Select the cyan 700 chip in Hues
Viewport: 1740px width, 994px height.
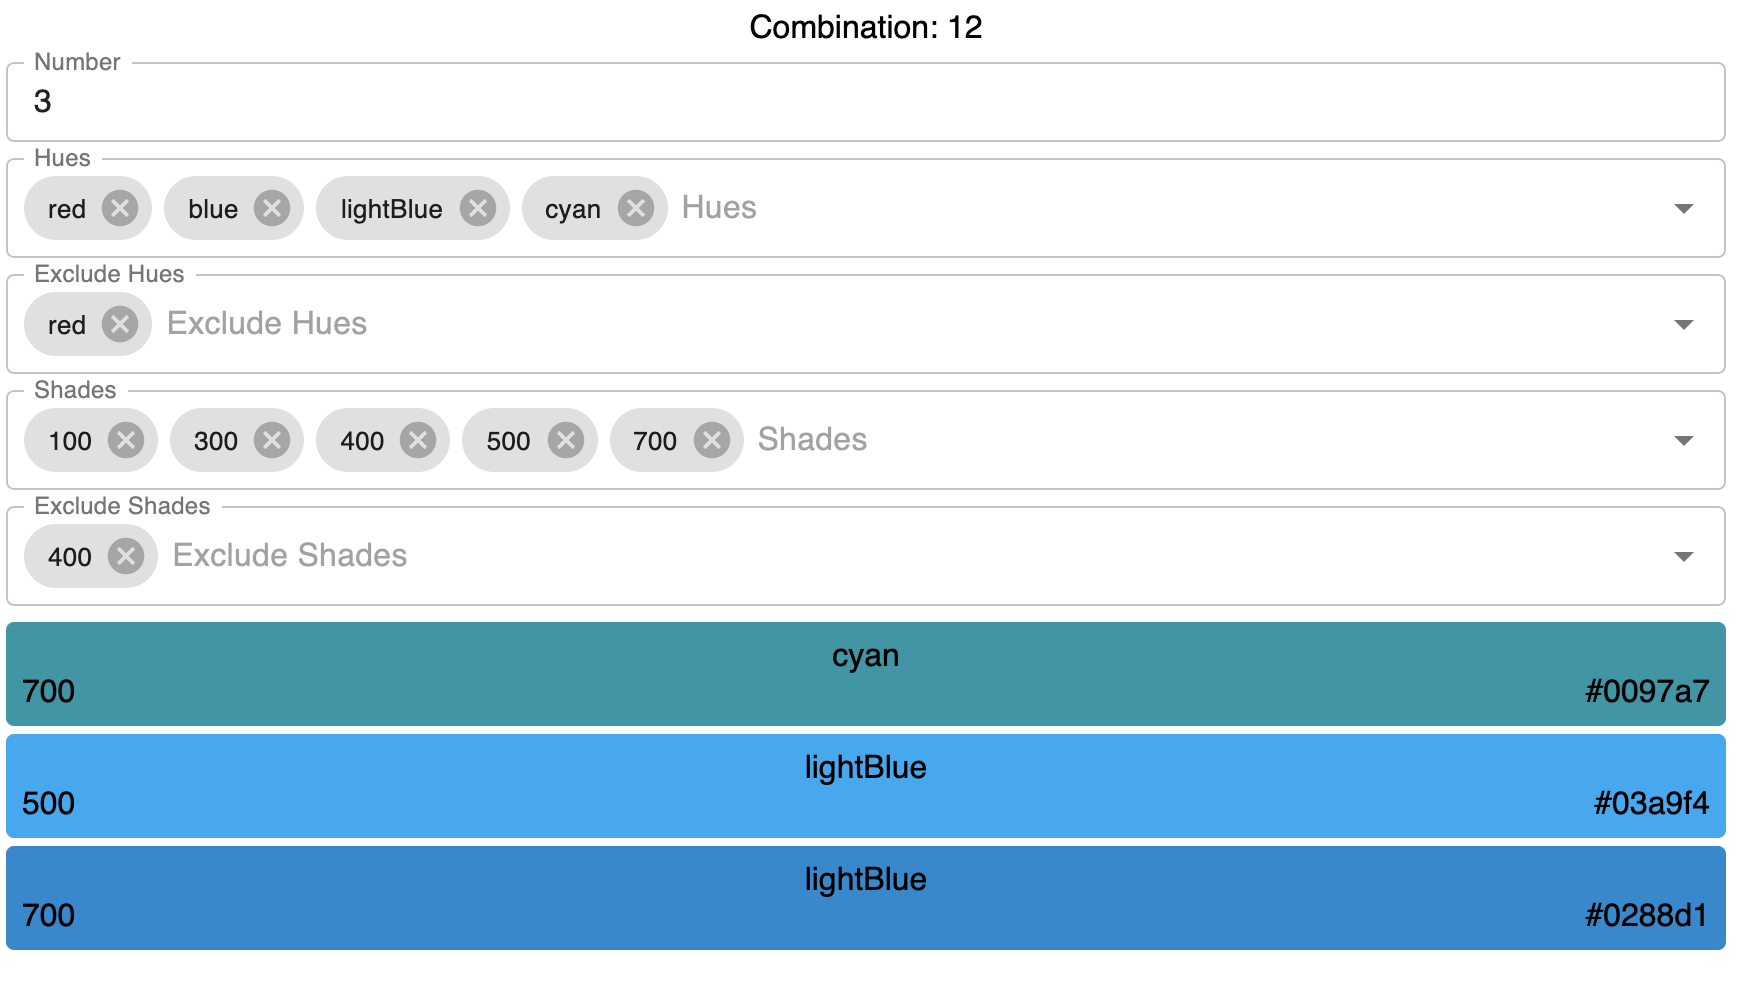coord(573,208)
